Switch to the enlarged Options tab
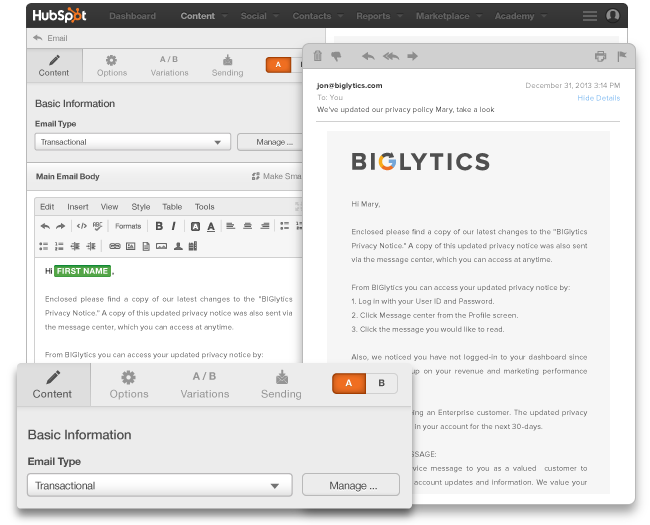 click(x=129, y=384)
